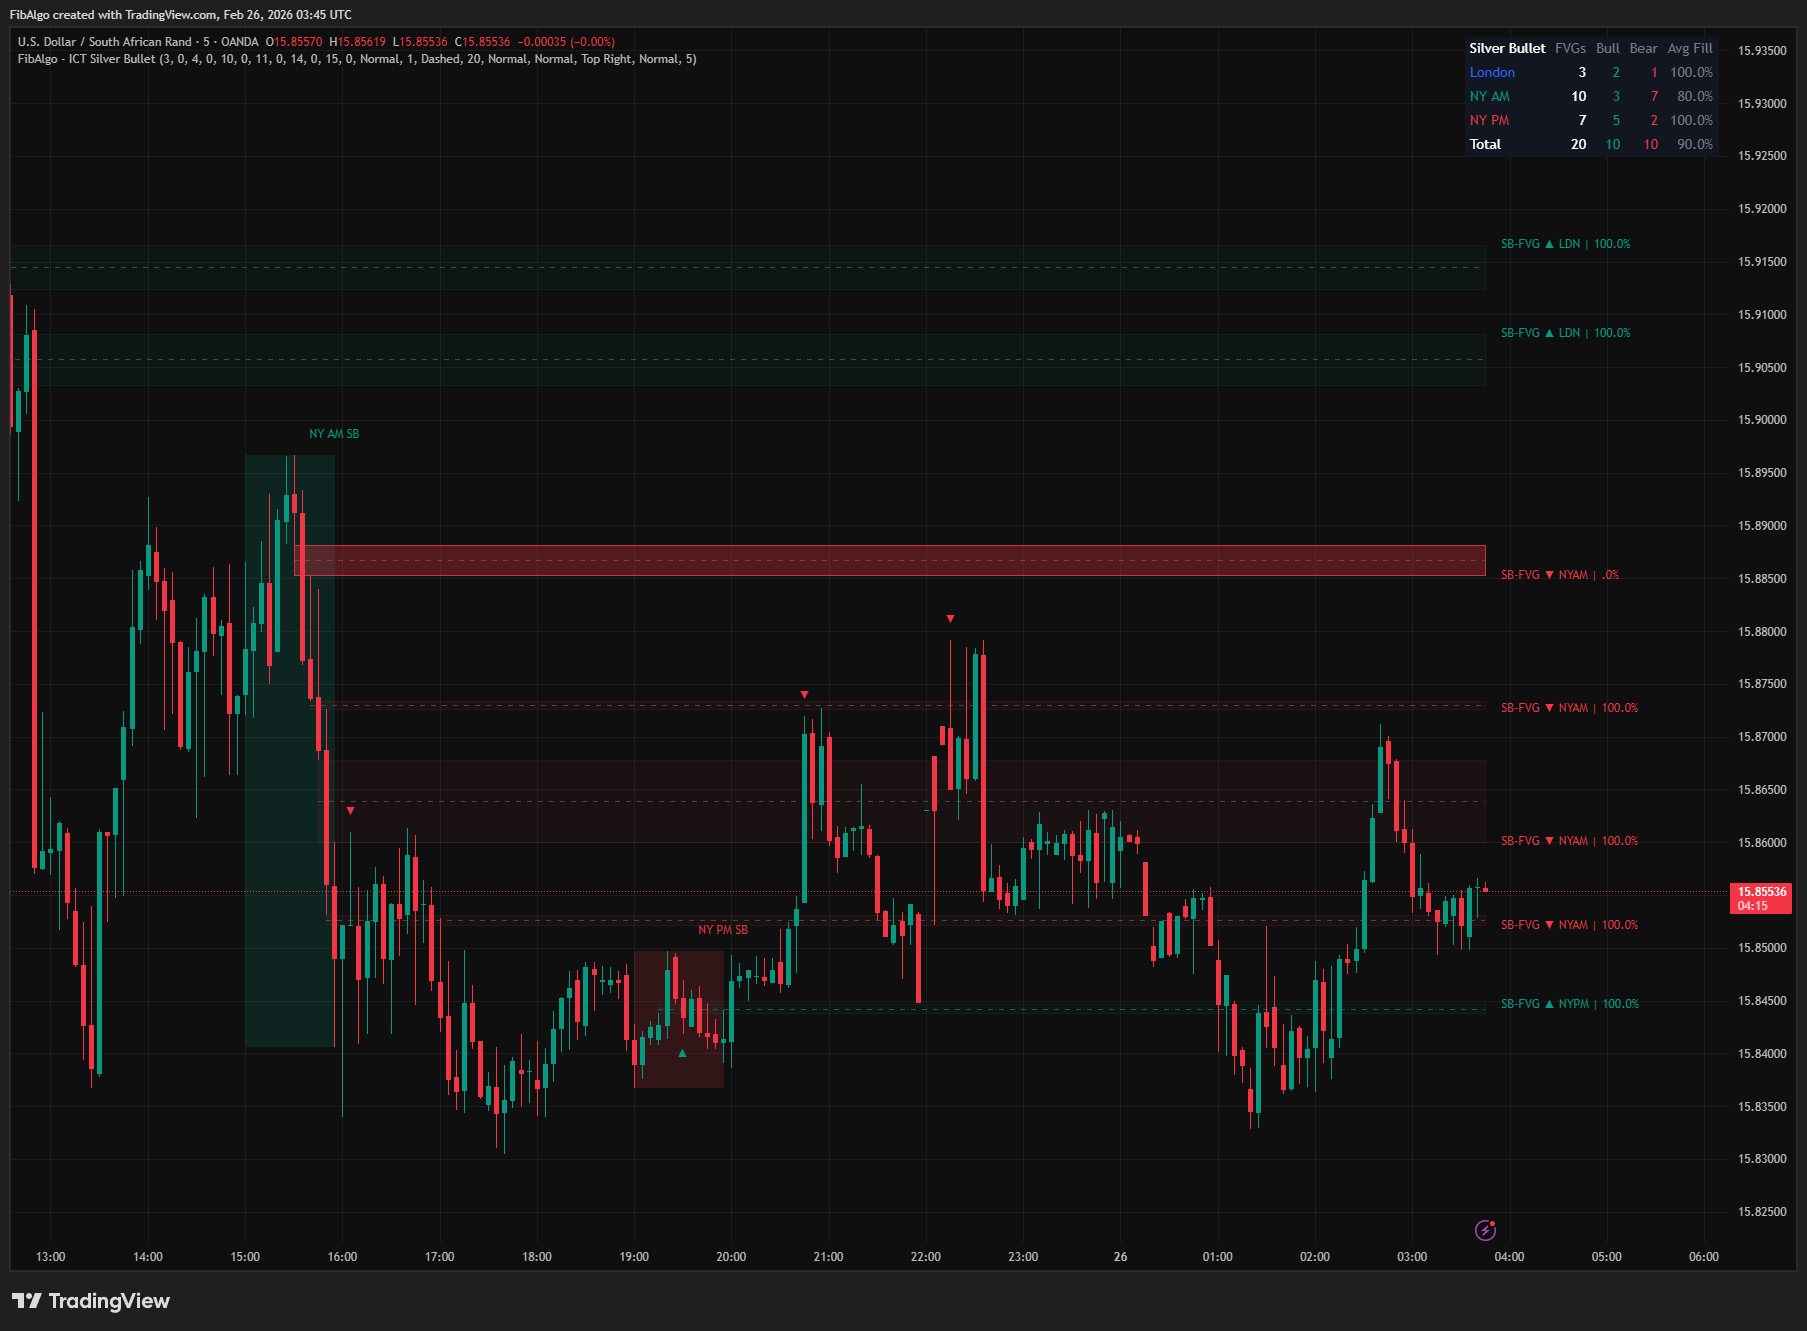Click the SB-FVG LDN 100.0% label
The width and height of the screenshot is (1807, 1331).
(x=1565, y=243)
